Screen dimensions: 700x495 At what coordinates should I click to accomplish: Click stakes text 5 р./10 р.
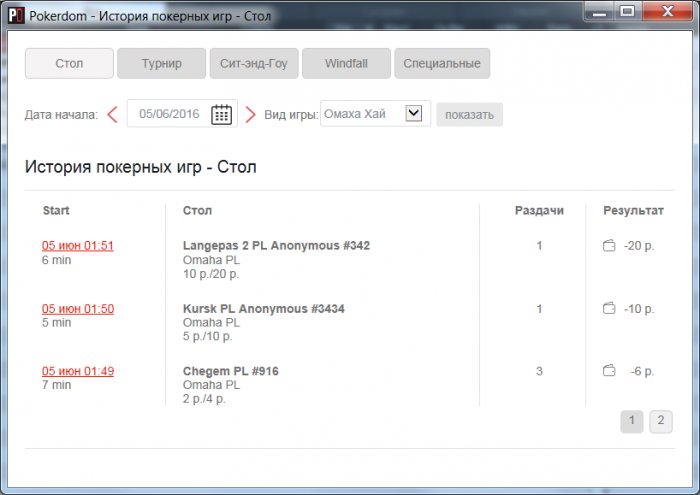[208, 336]
